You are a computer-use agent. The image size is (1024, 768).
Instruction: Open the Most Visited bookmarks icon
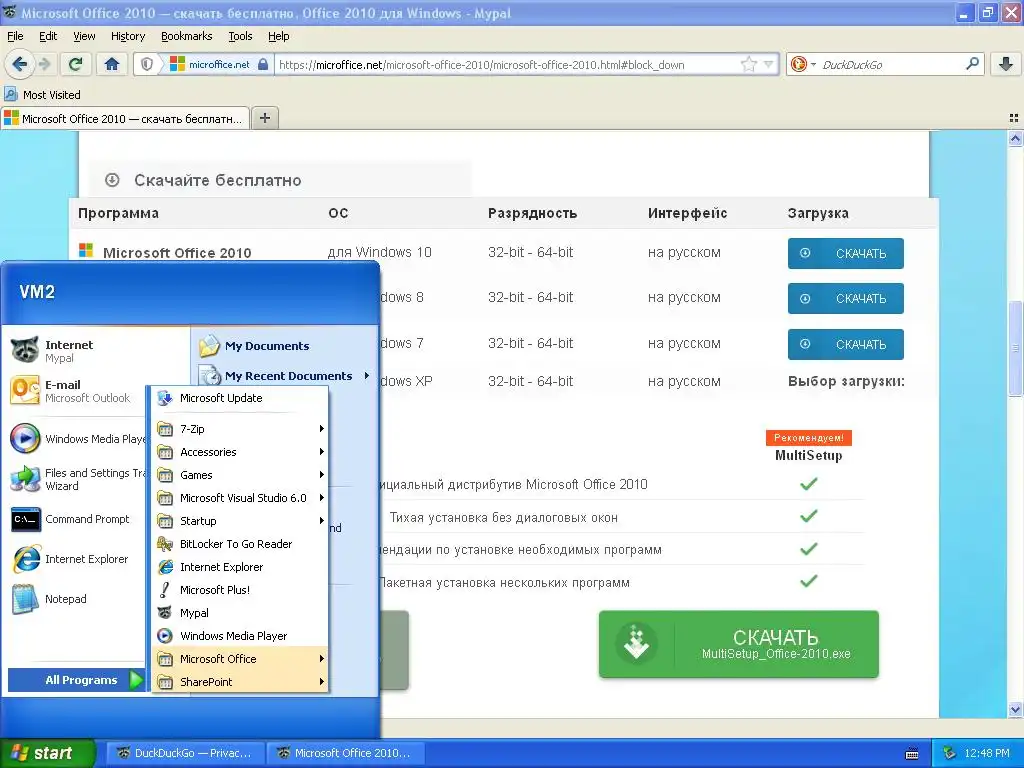pyautogui.click(x=10, y=94)
